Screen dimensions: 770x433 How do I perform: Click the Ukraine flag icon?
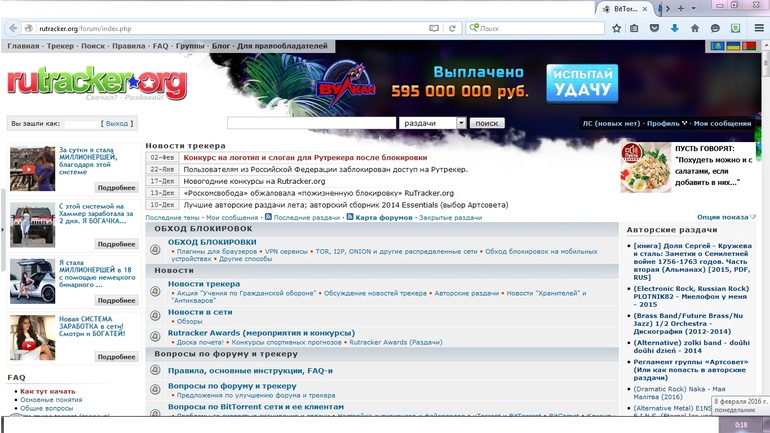[x=733, y=46]
